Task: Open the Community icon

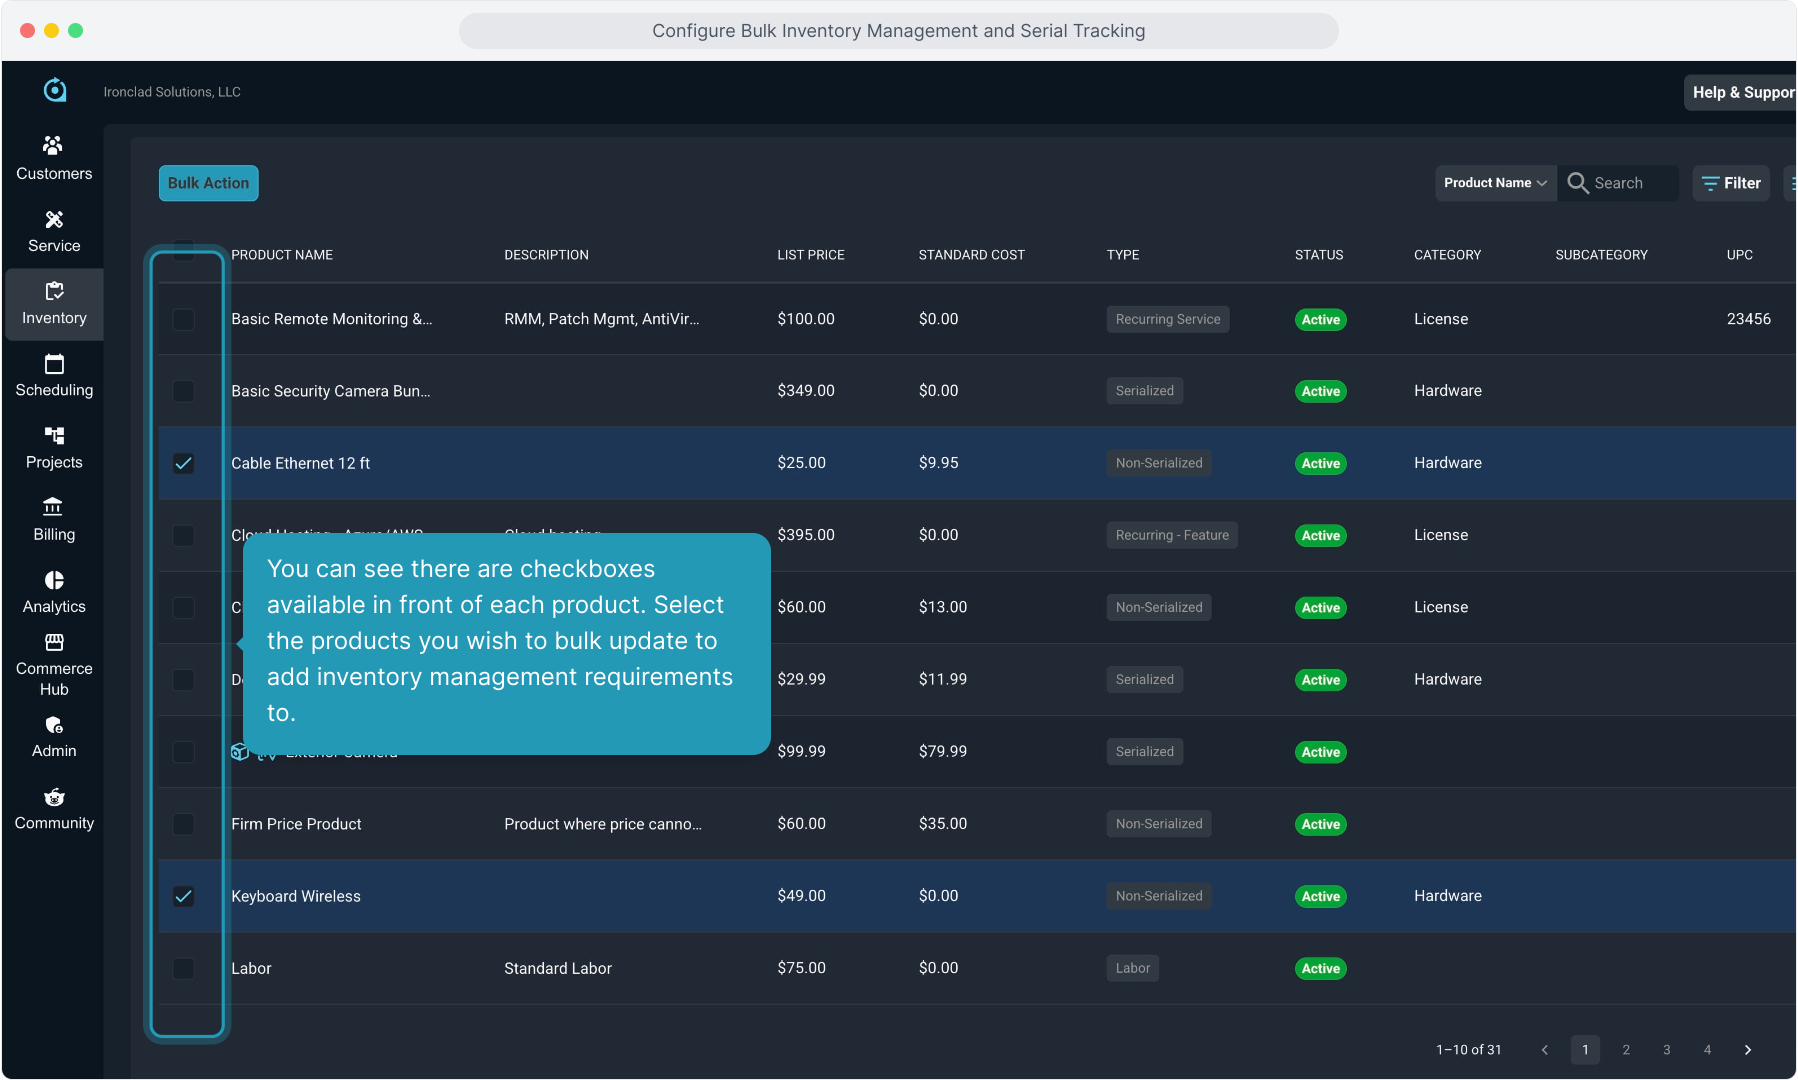Action: coord(54,797)
